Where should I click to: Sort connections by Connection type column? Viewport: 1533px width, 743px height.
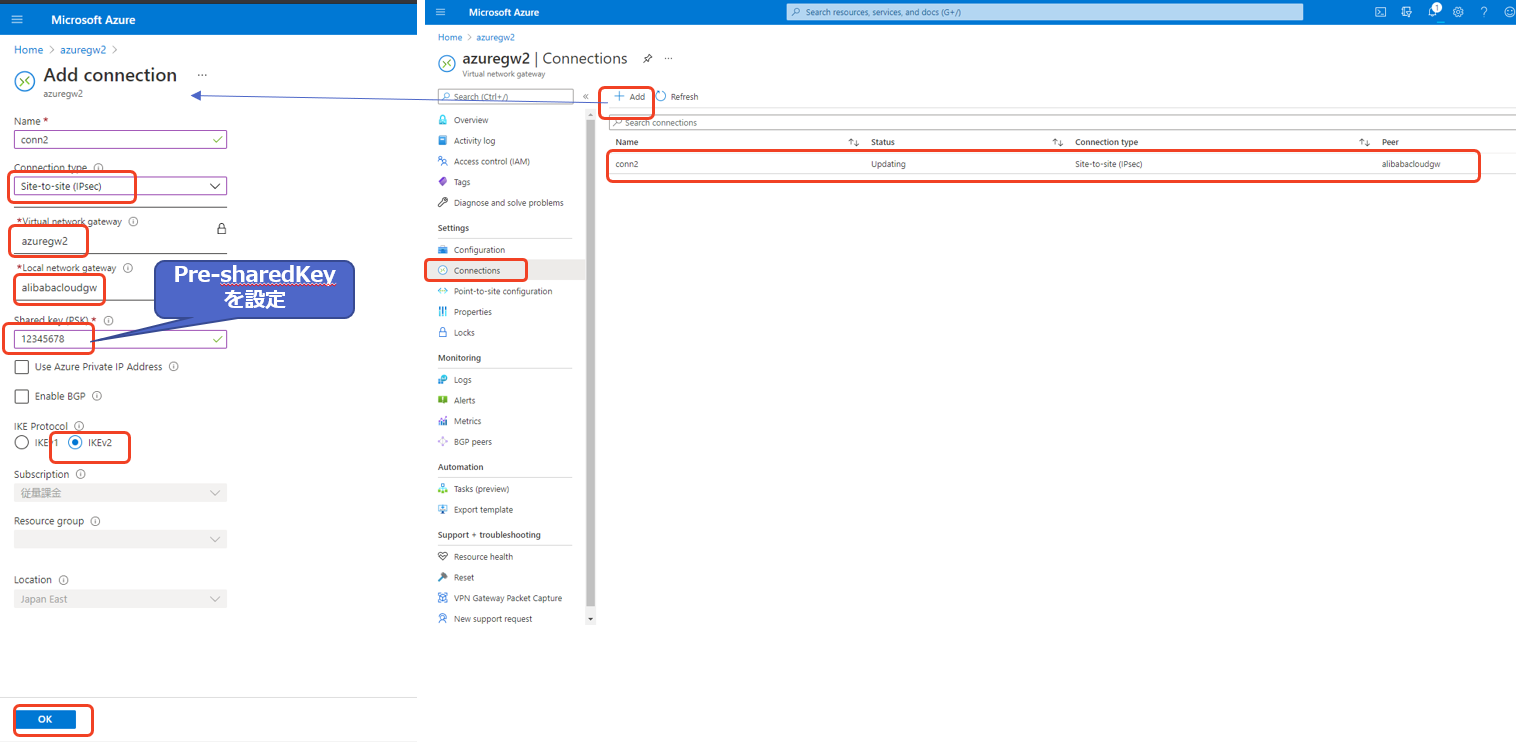1364,142
